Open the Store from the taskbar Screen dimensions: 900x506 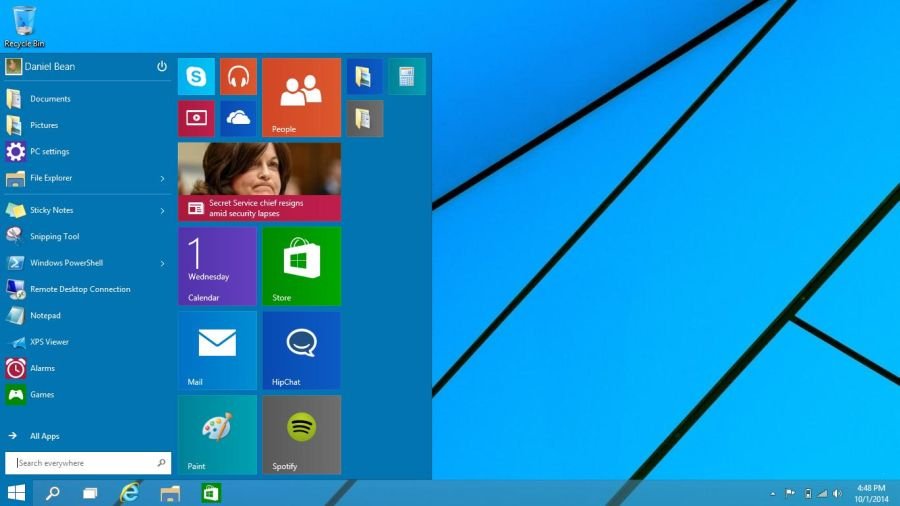click(x=211, y=493)
